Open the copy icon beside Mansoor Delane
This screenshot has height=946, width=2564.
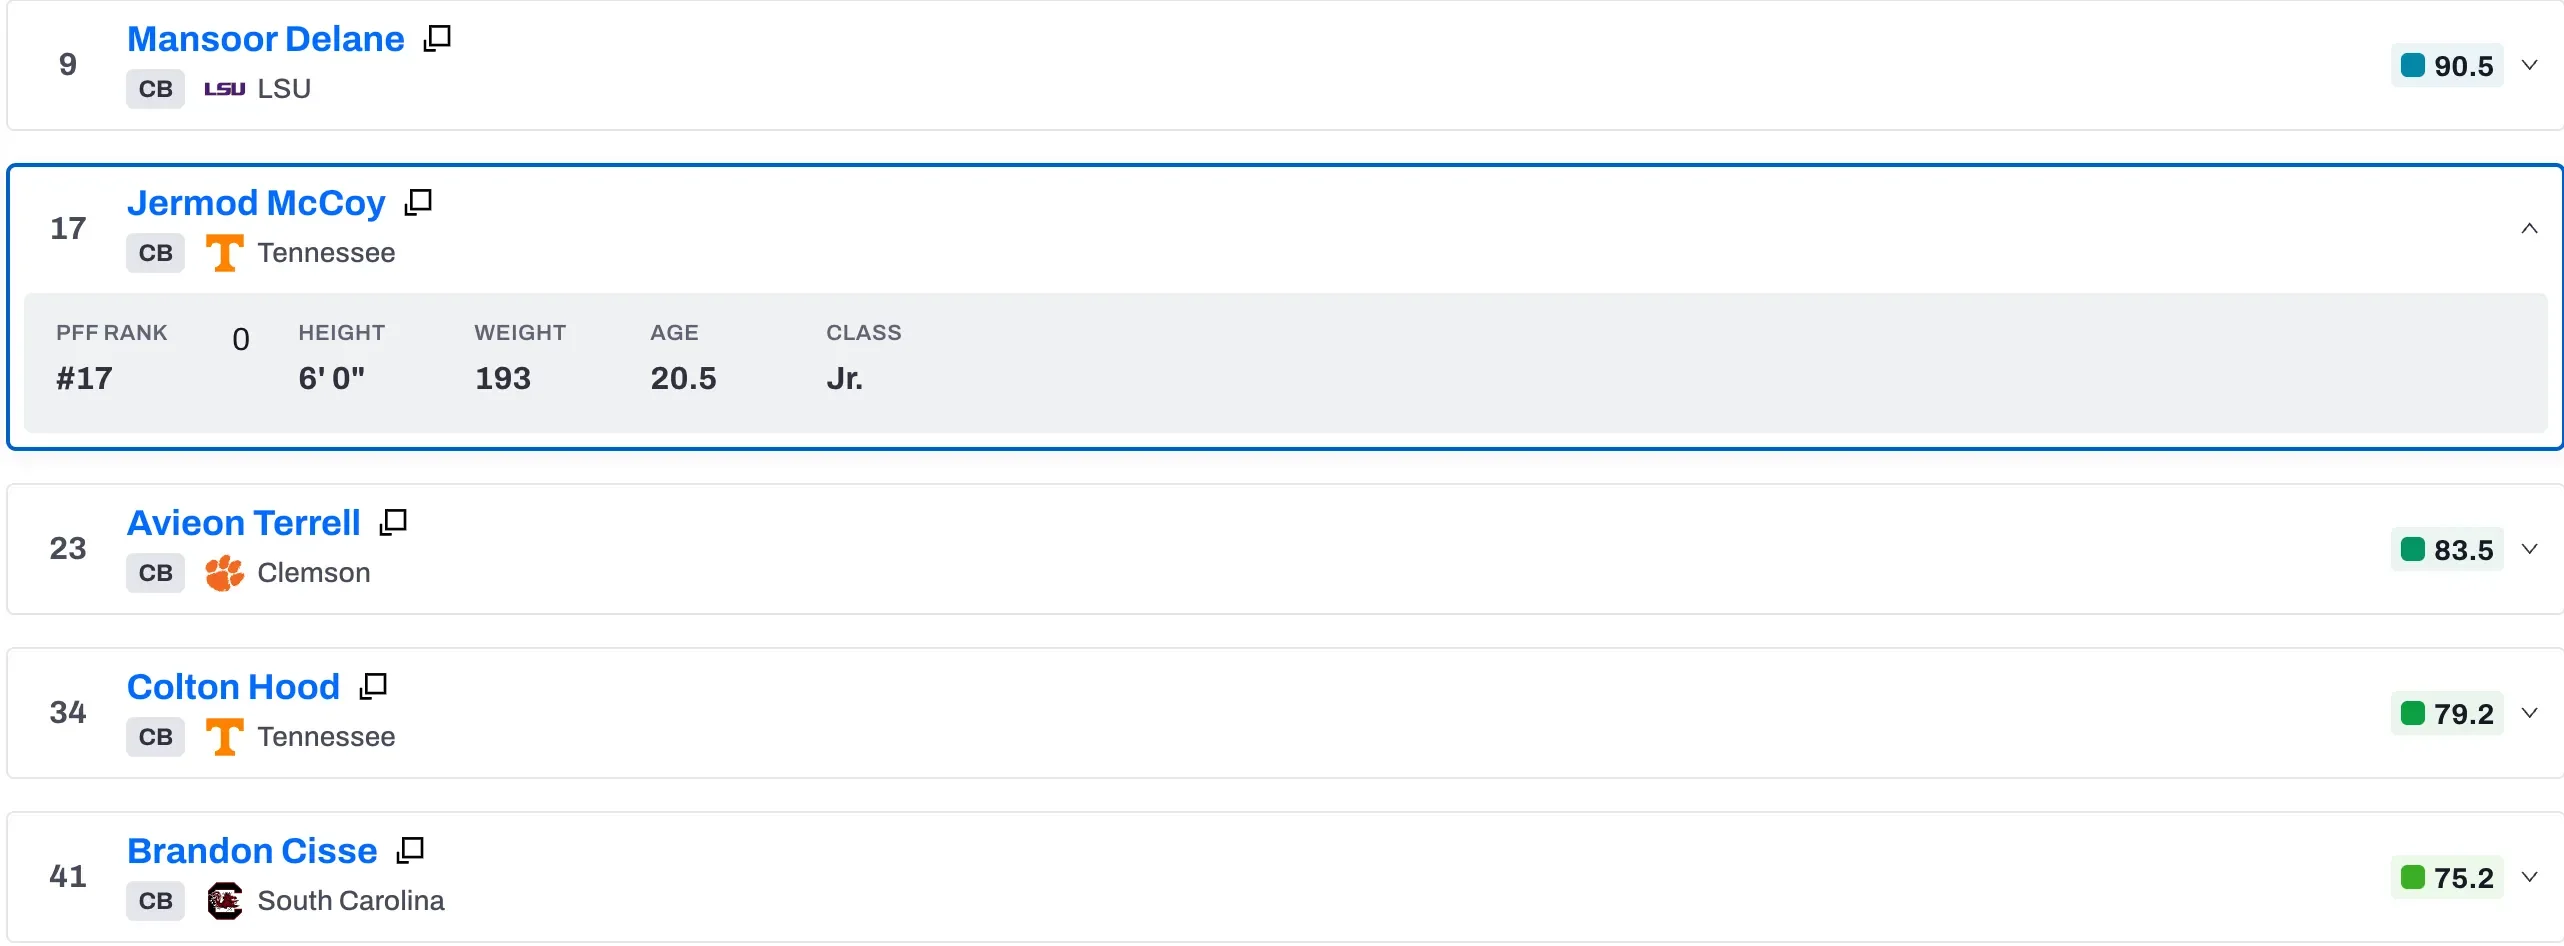click(437, 38)
